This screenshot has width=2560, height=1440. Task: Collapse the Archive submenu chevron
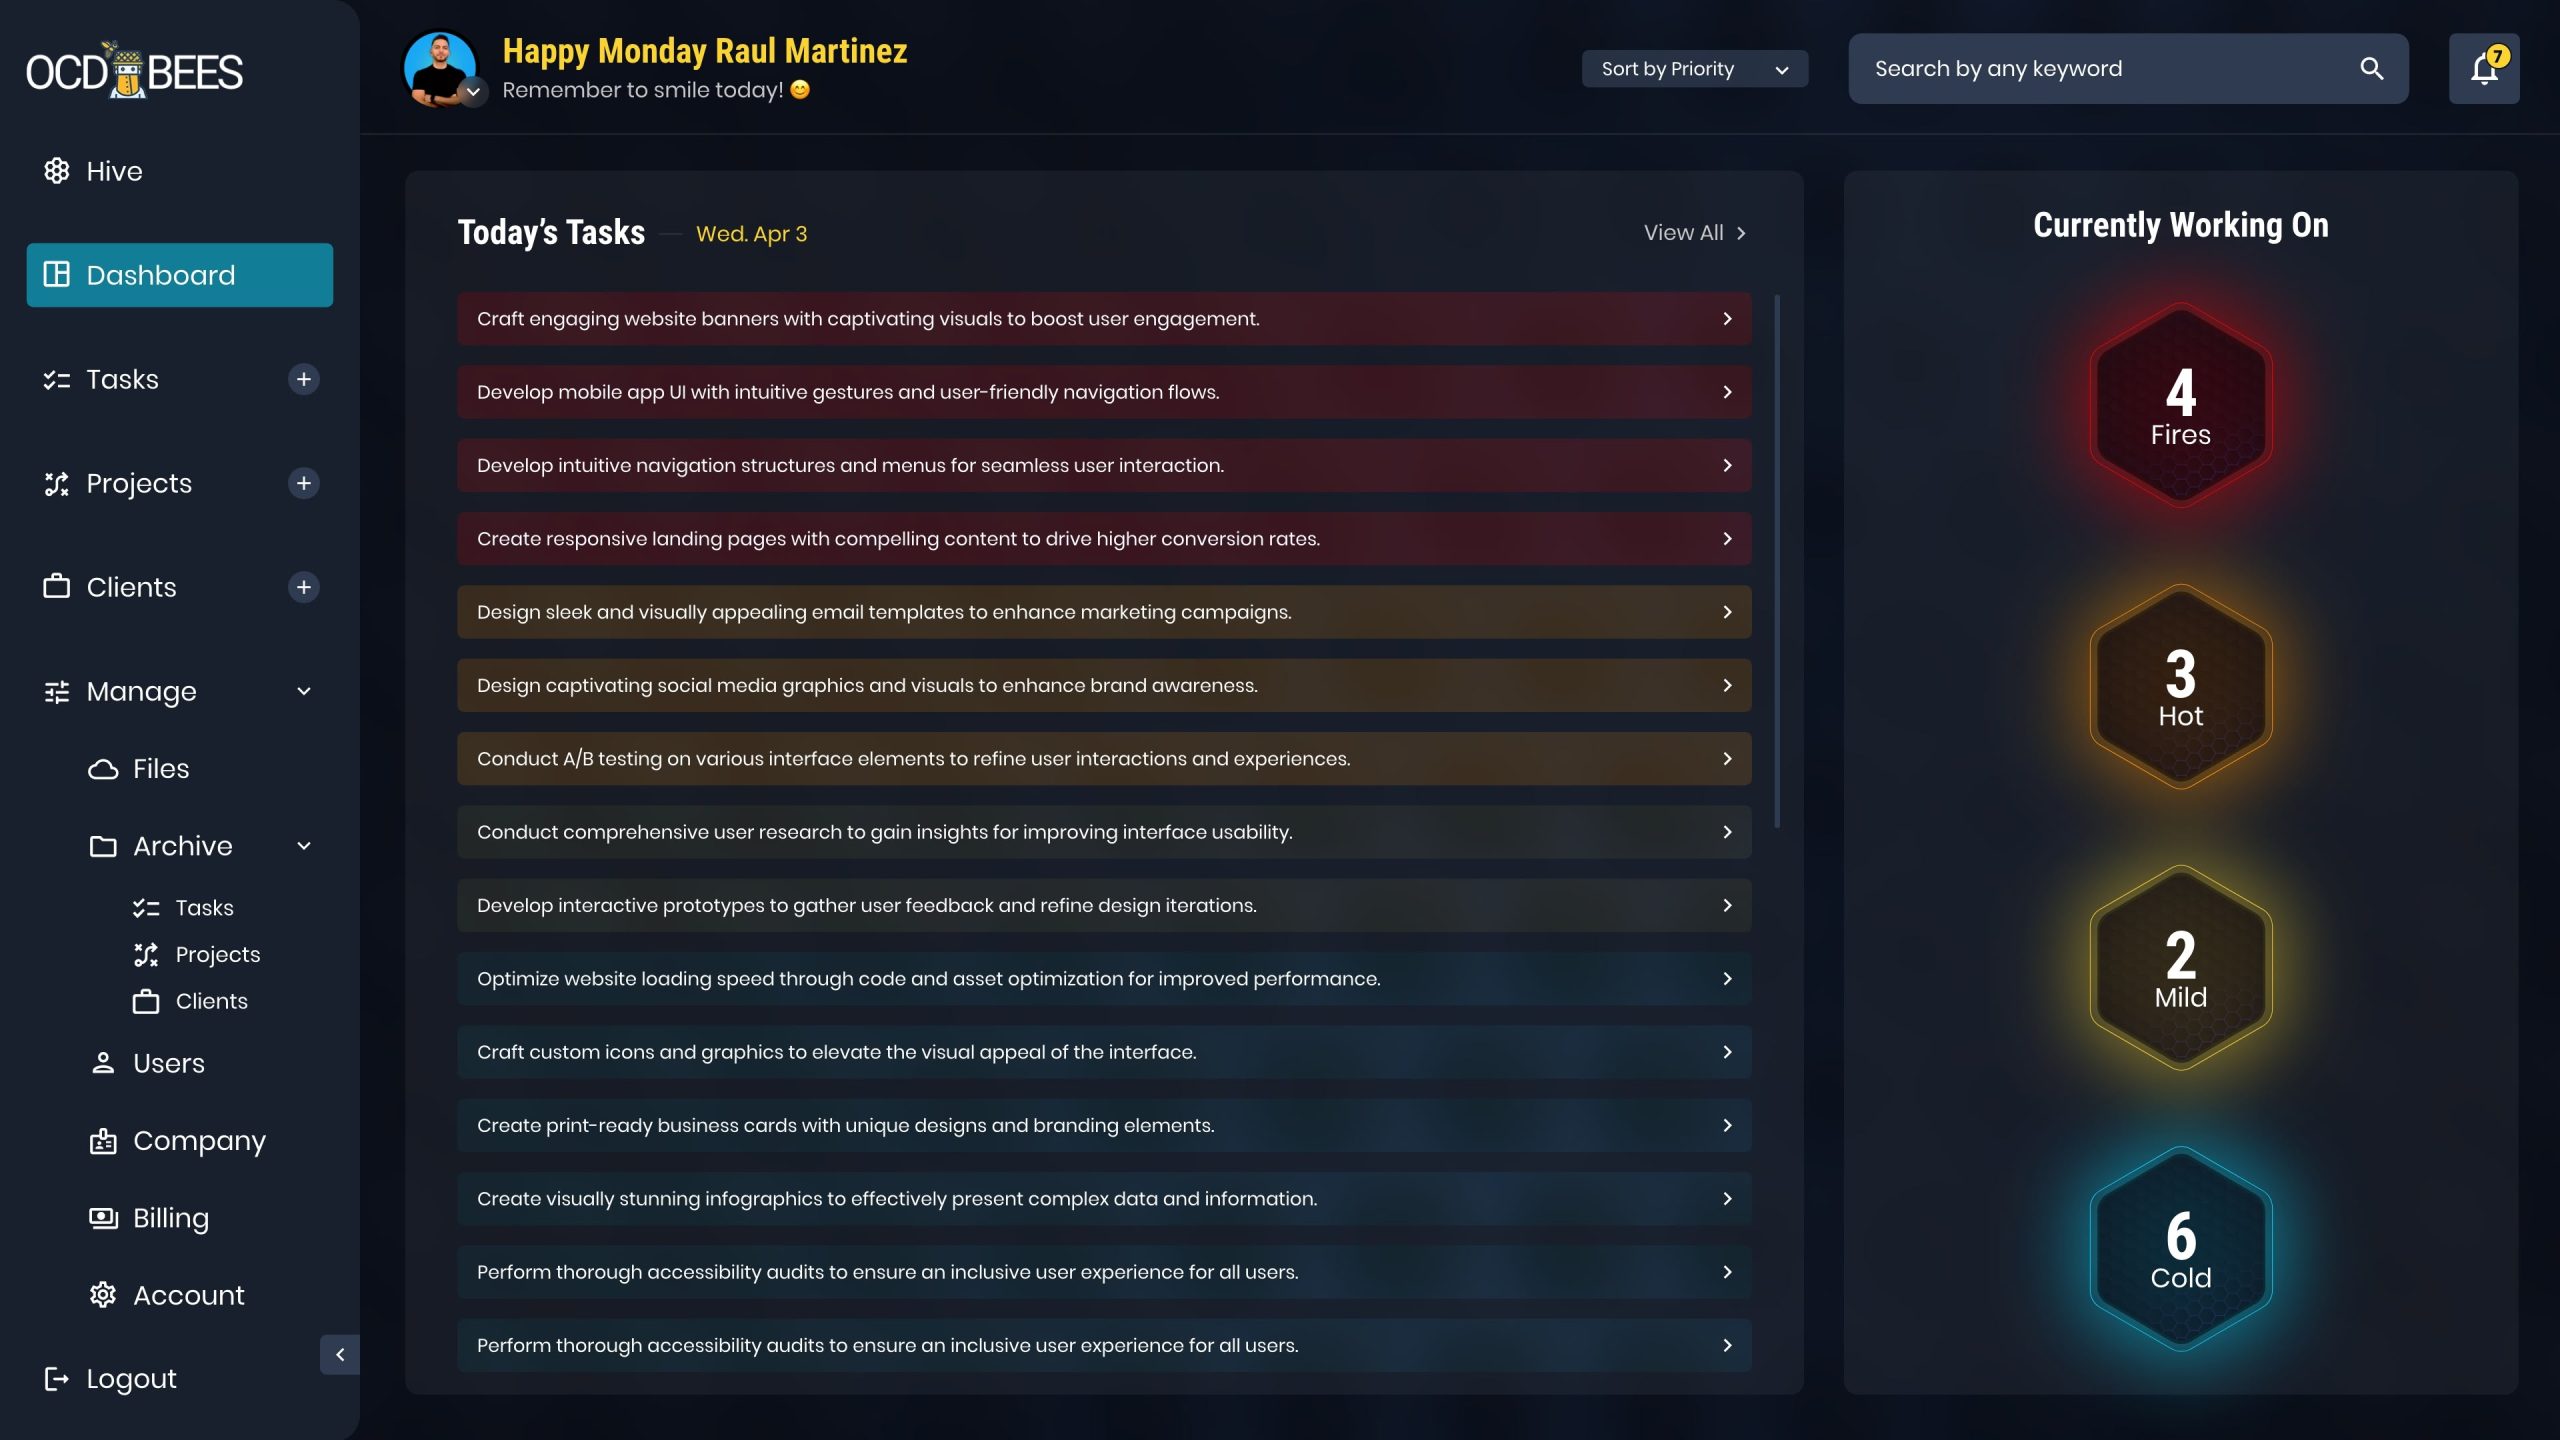303,846
